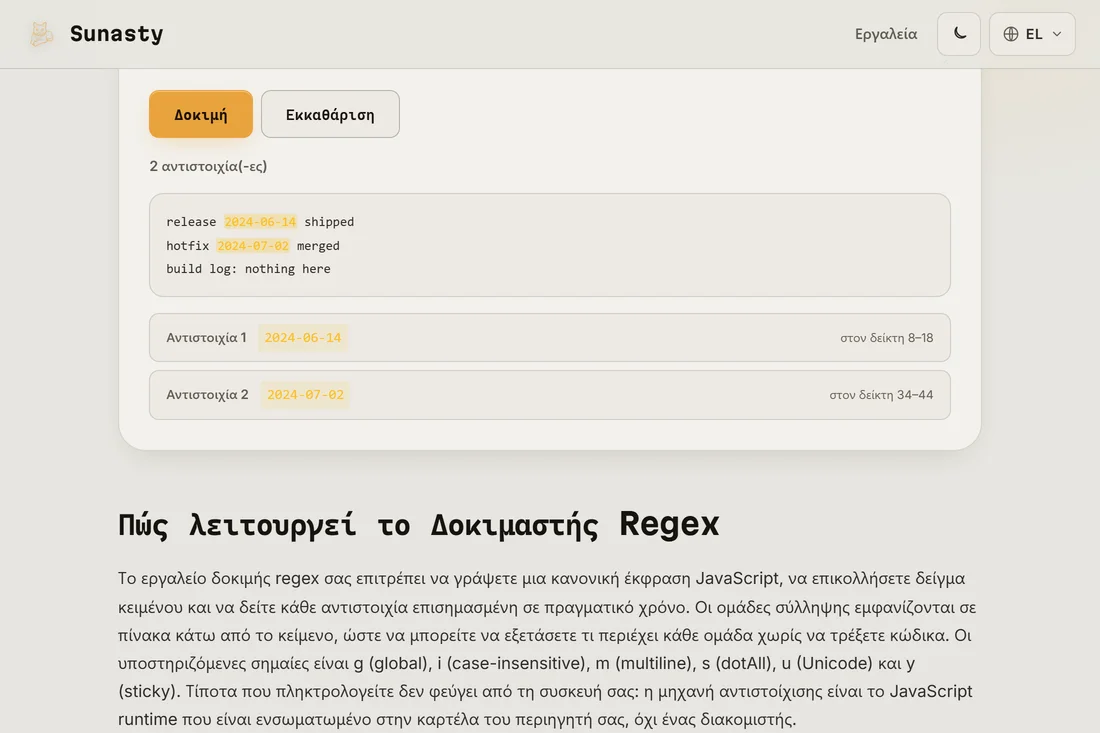Click the word 'shipped' in the release line
Viewport: 1100px width, 733px height.
click(329, 222)
